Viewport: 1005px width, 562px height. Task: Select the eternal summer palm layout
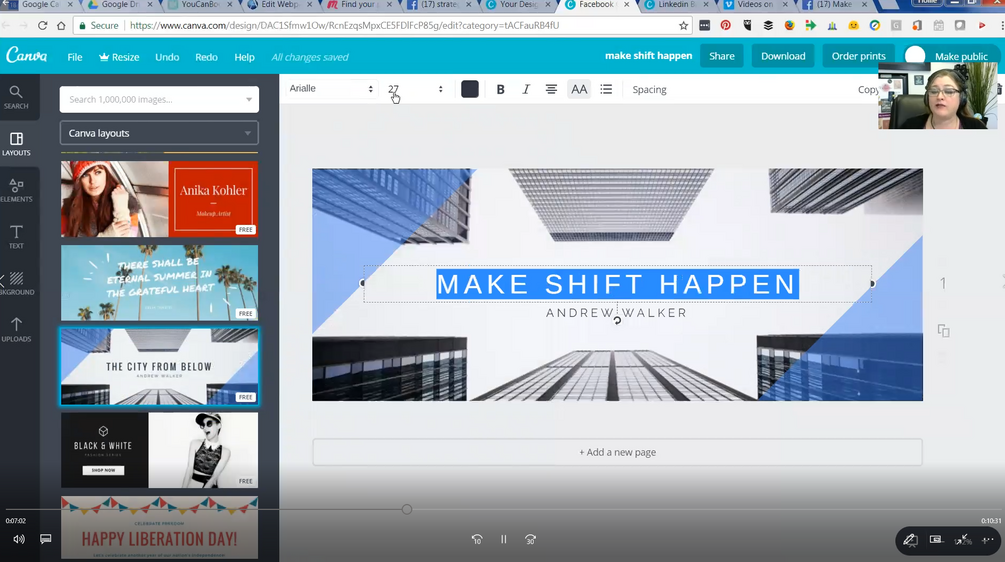tap(160, 283)
